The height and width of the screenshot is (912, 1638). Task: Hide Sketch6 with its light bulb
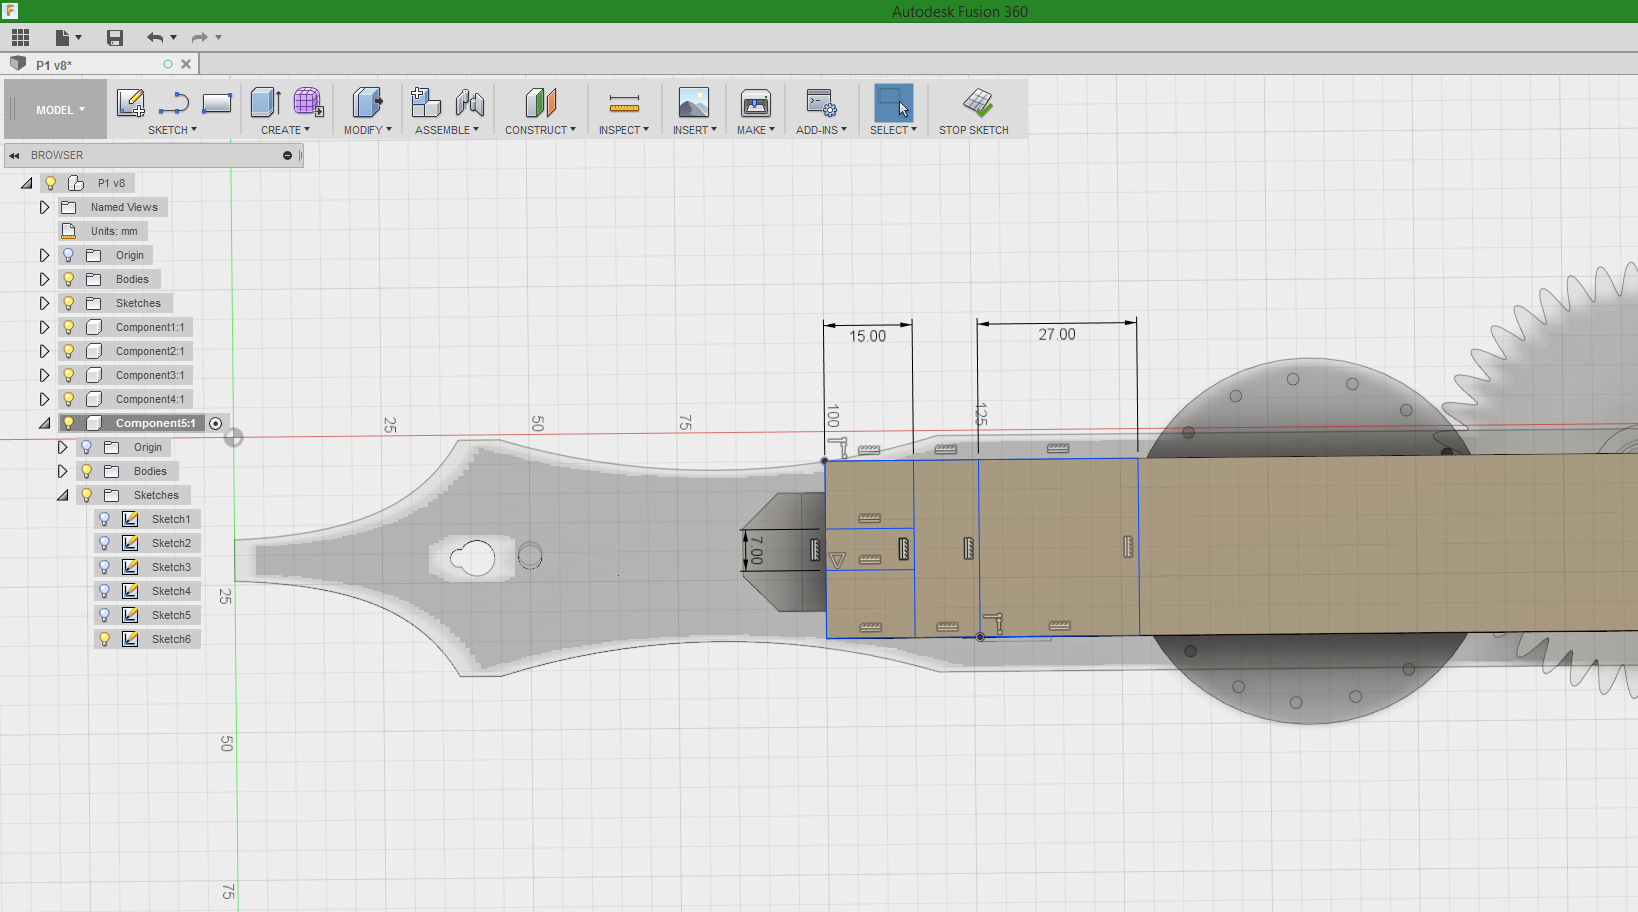click(x=104, y=639)
